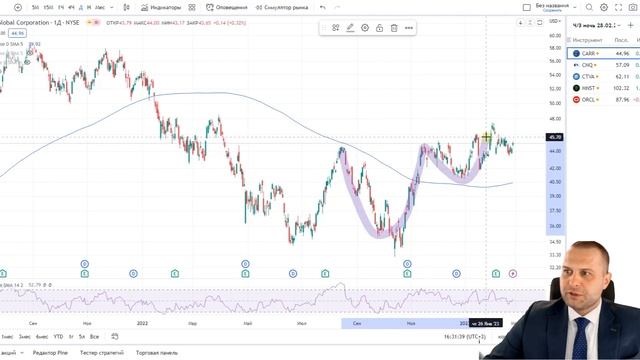This screenshot has width=640, height=360.
Task: Open the Редактор Pine tab
Action: (x=50, y=353)
